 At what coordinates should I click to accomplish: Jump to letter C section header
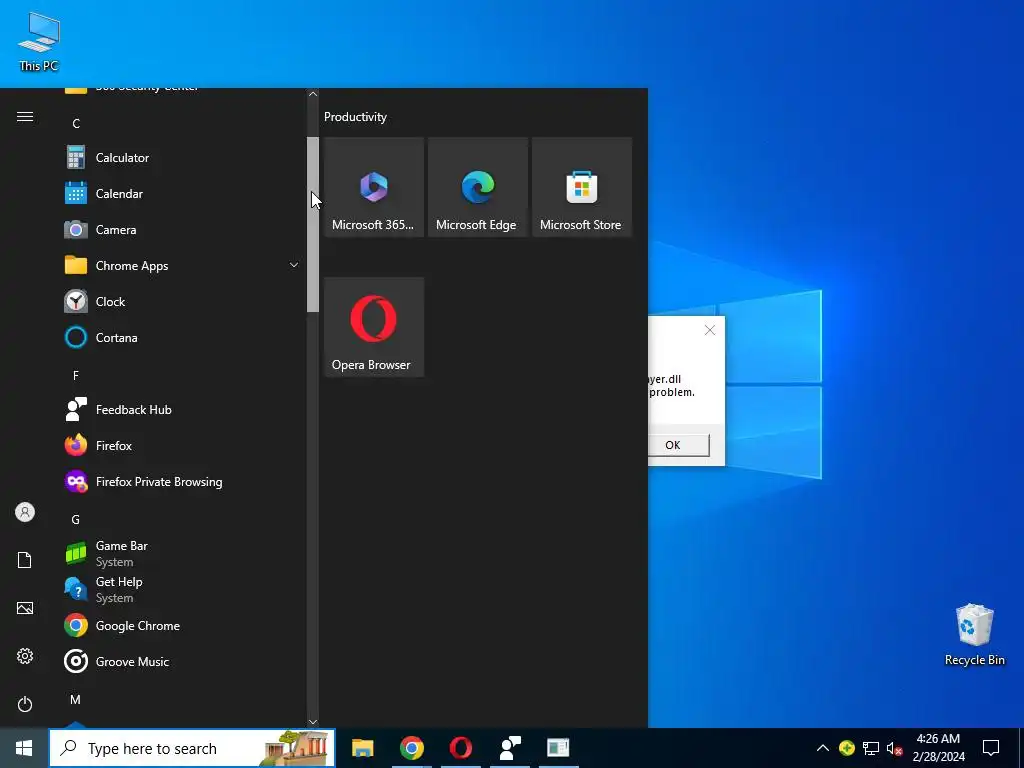point(76,123)
